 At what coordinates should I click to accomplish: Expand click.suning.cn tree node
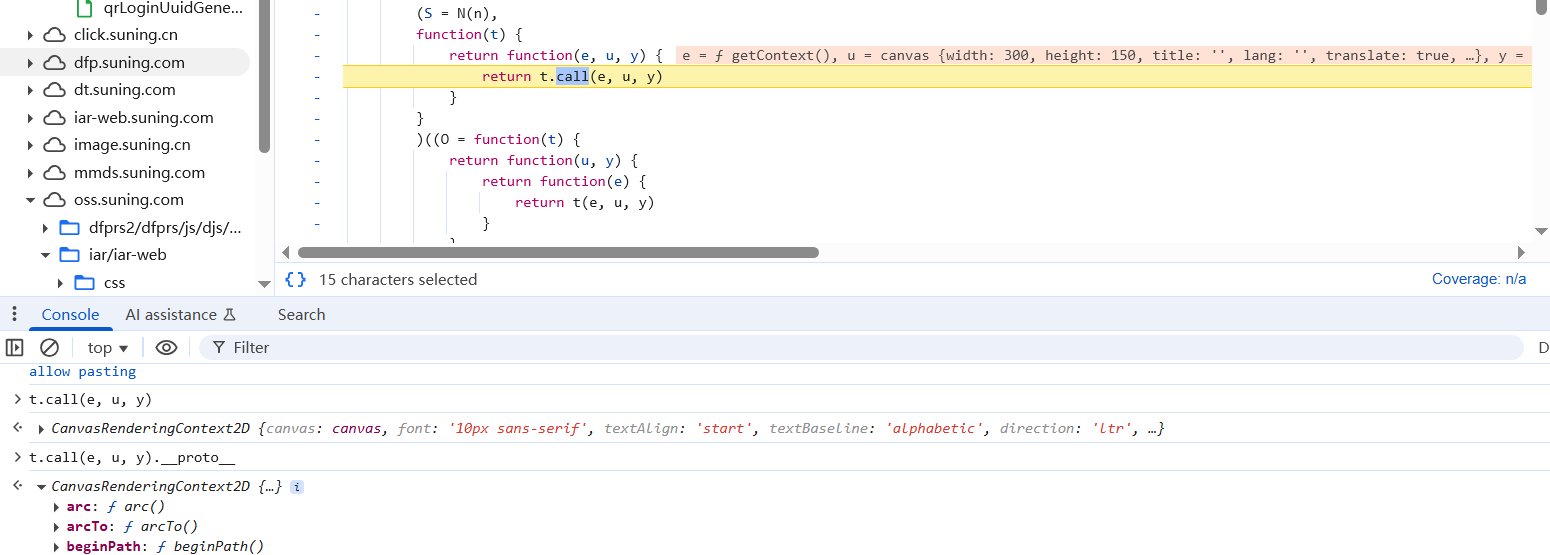click(31, 35)
